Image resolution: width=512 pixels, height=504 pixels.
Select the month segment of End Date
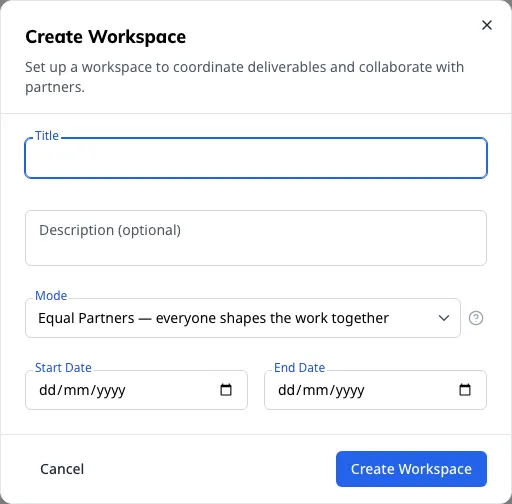click(x=317, y=390)
